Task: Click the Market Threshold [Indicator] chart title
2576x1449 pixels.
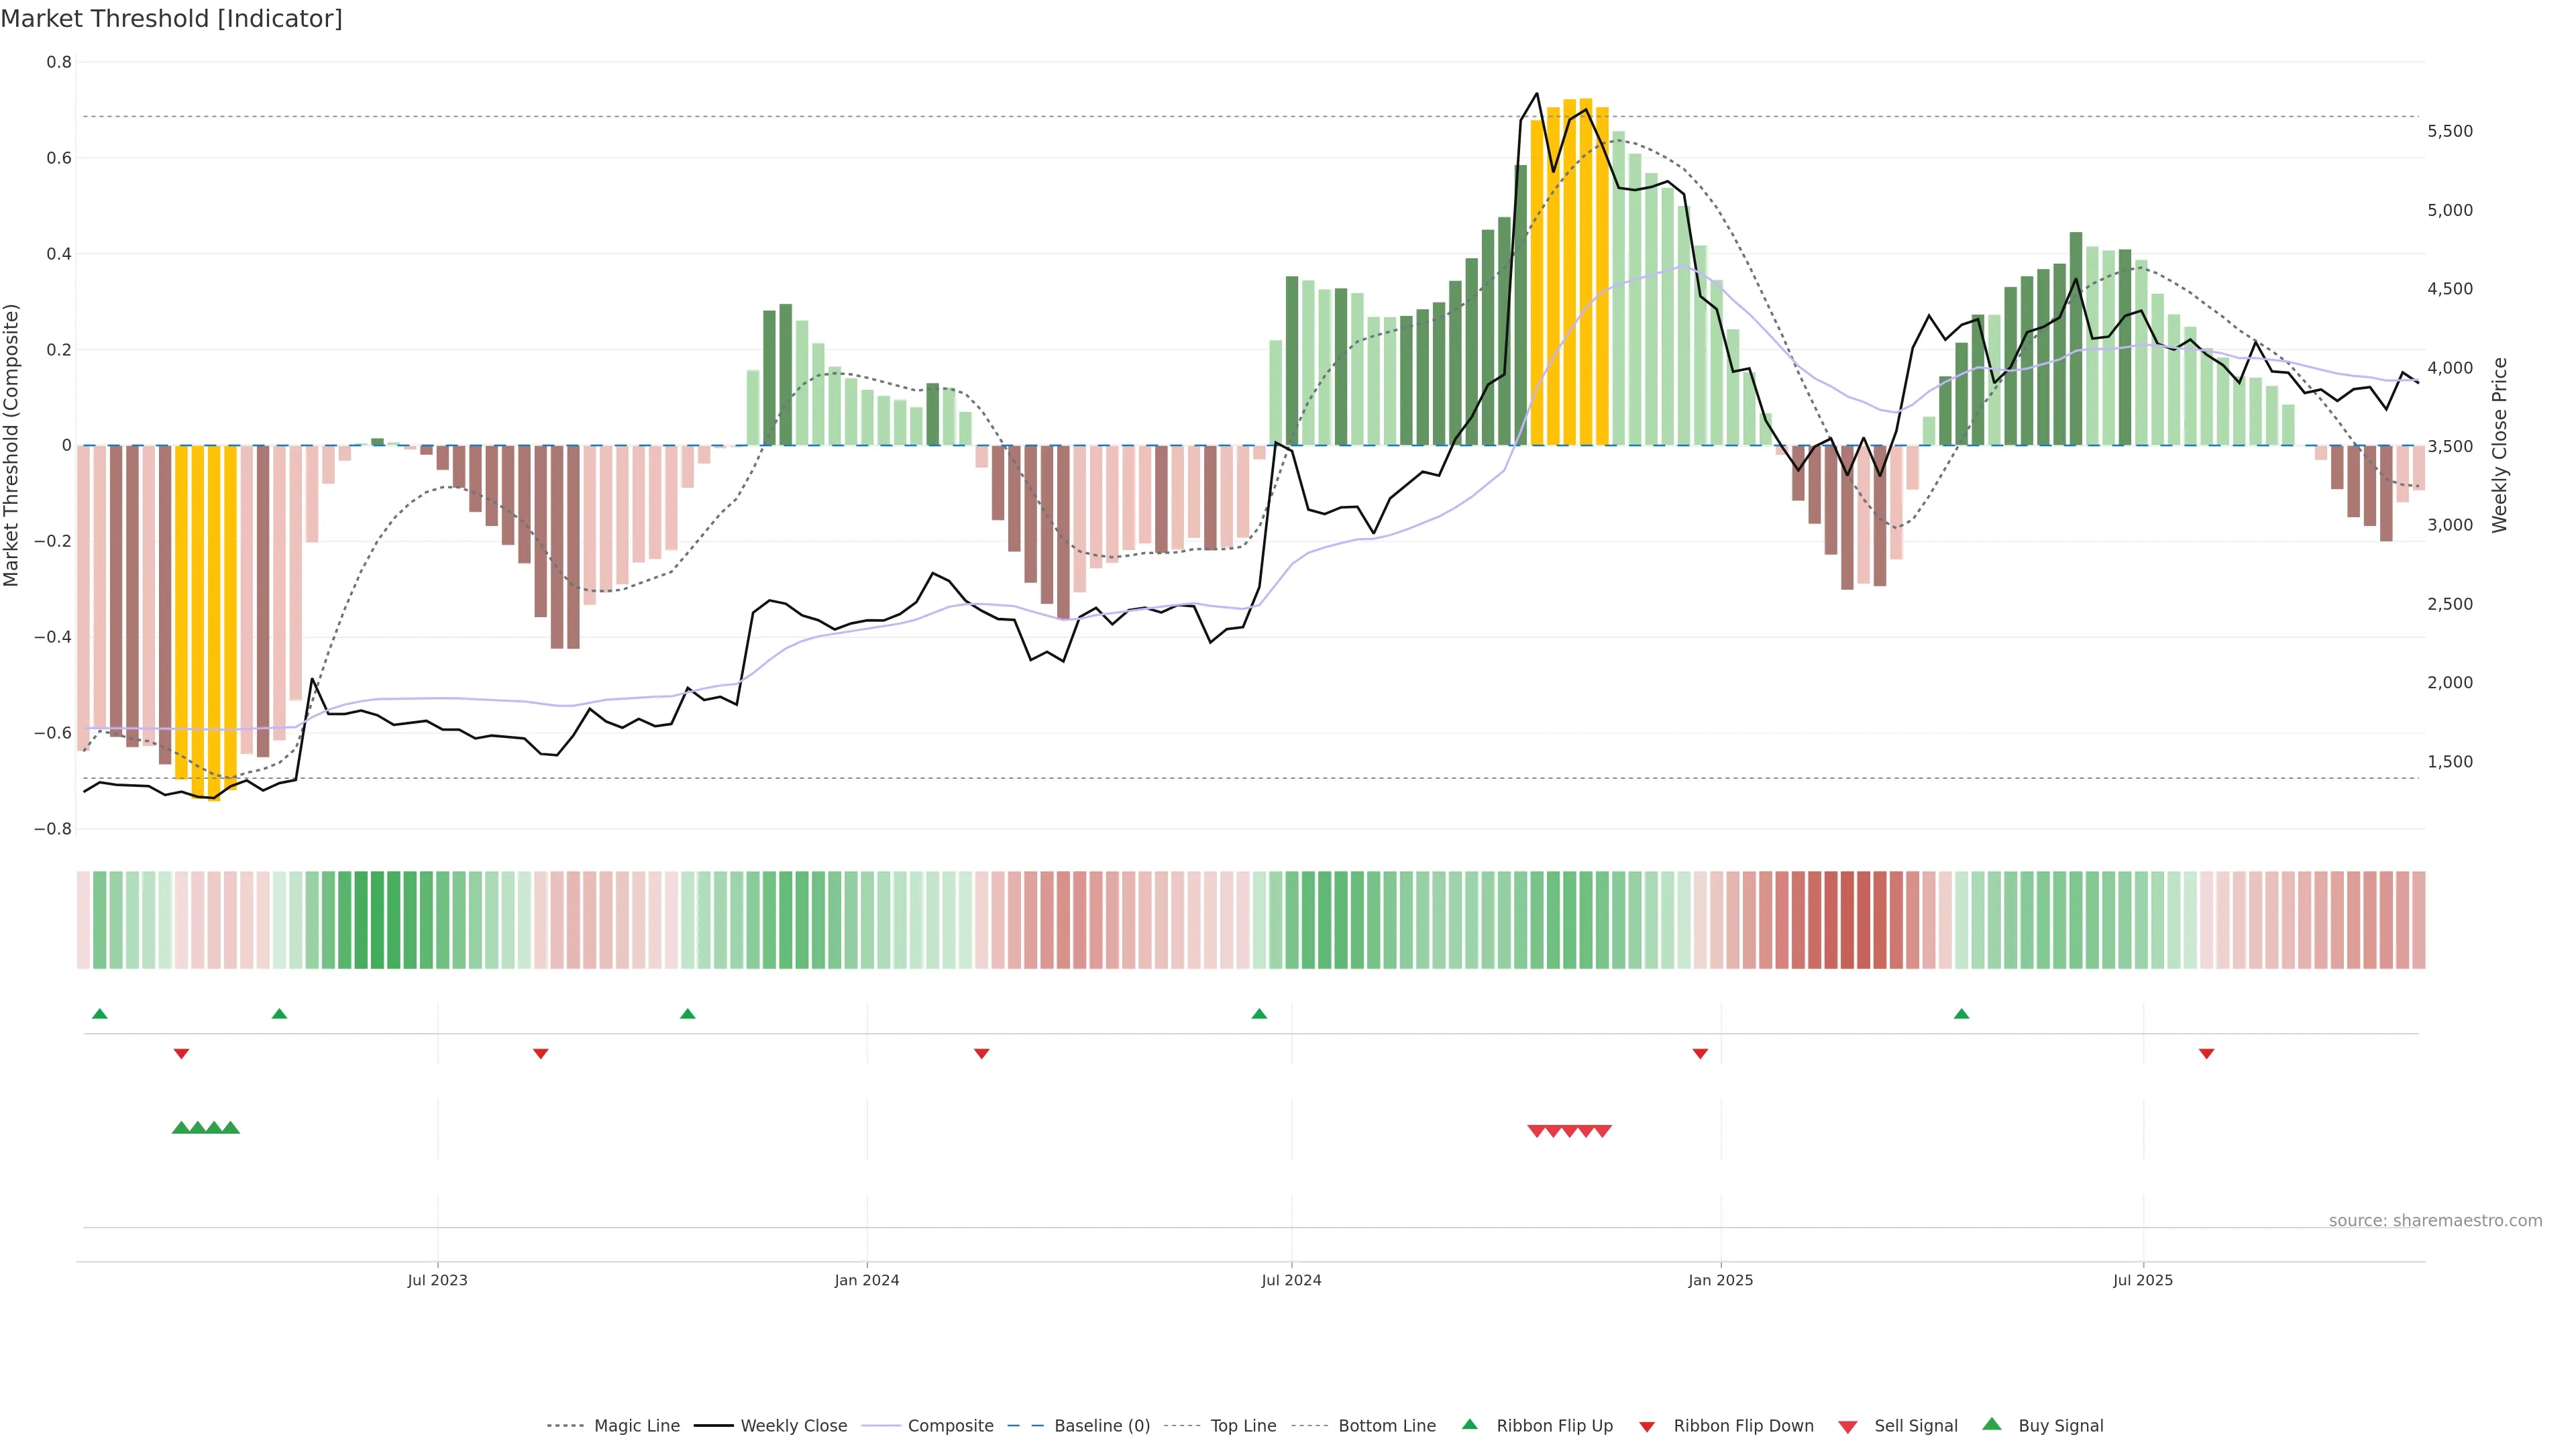Action: (x=171, y=19)
